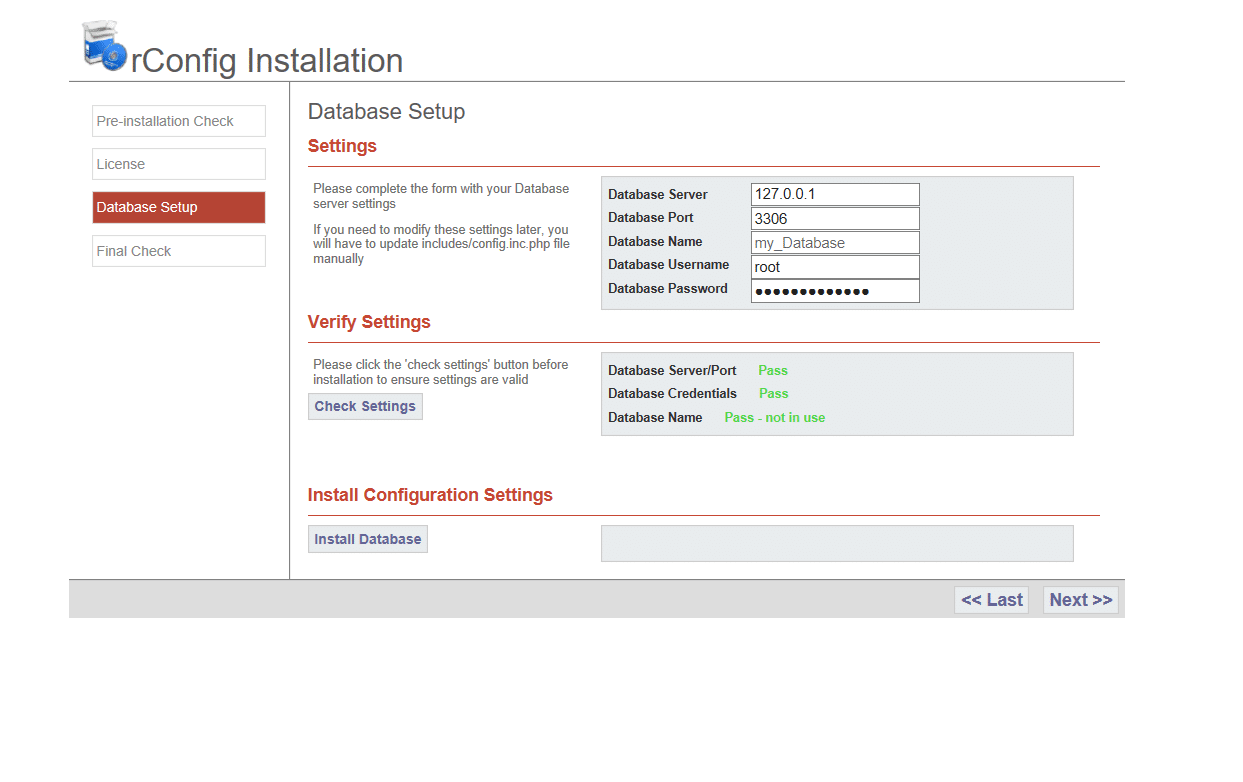Click the Check Settings button

[x=365, y=406]
